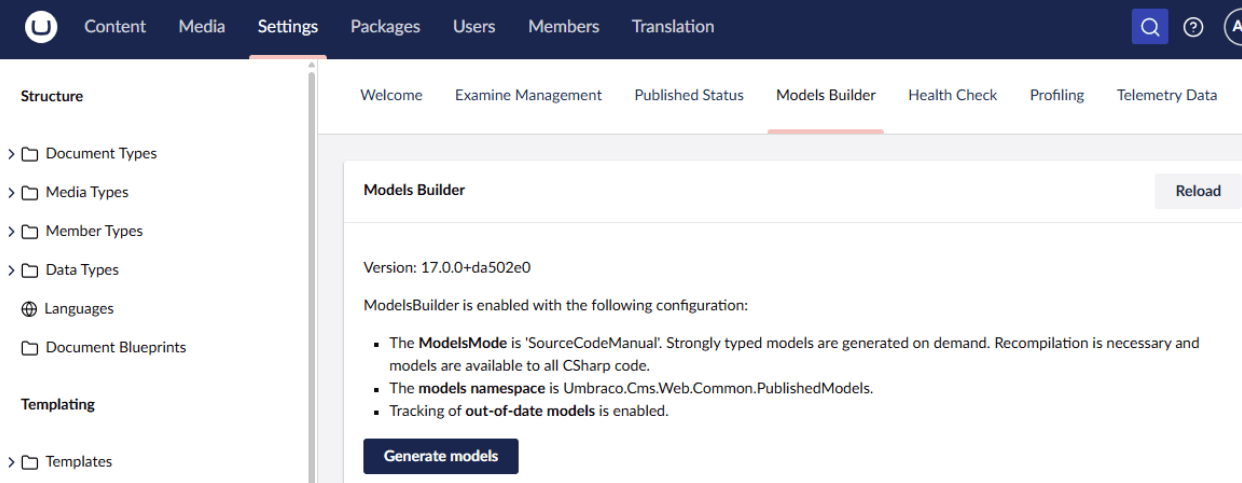
Task: Open the help question mark icon
Action: point(1193,27)
